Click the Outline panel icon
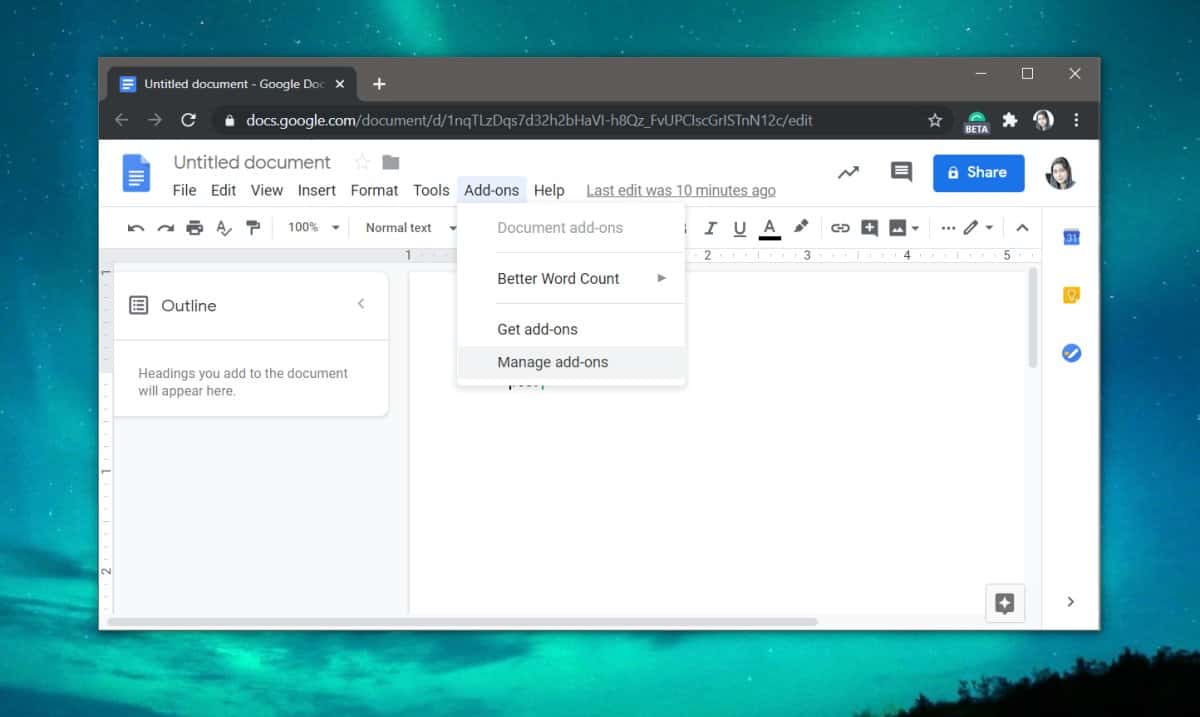 (x=139, y=305)
